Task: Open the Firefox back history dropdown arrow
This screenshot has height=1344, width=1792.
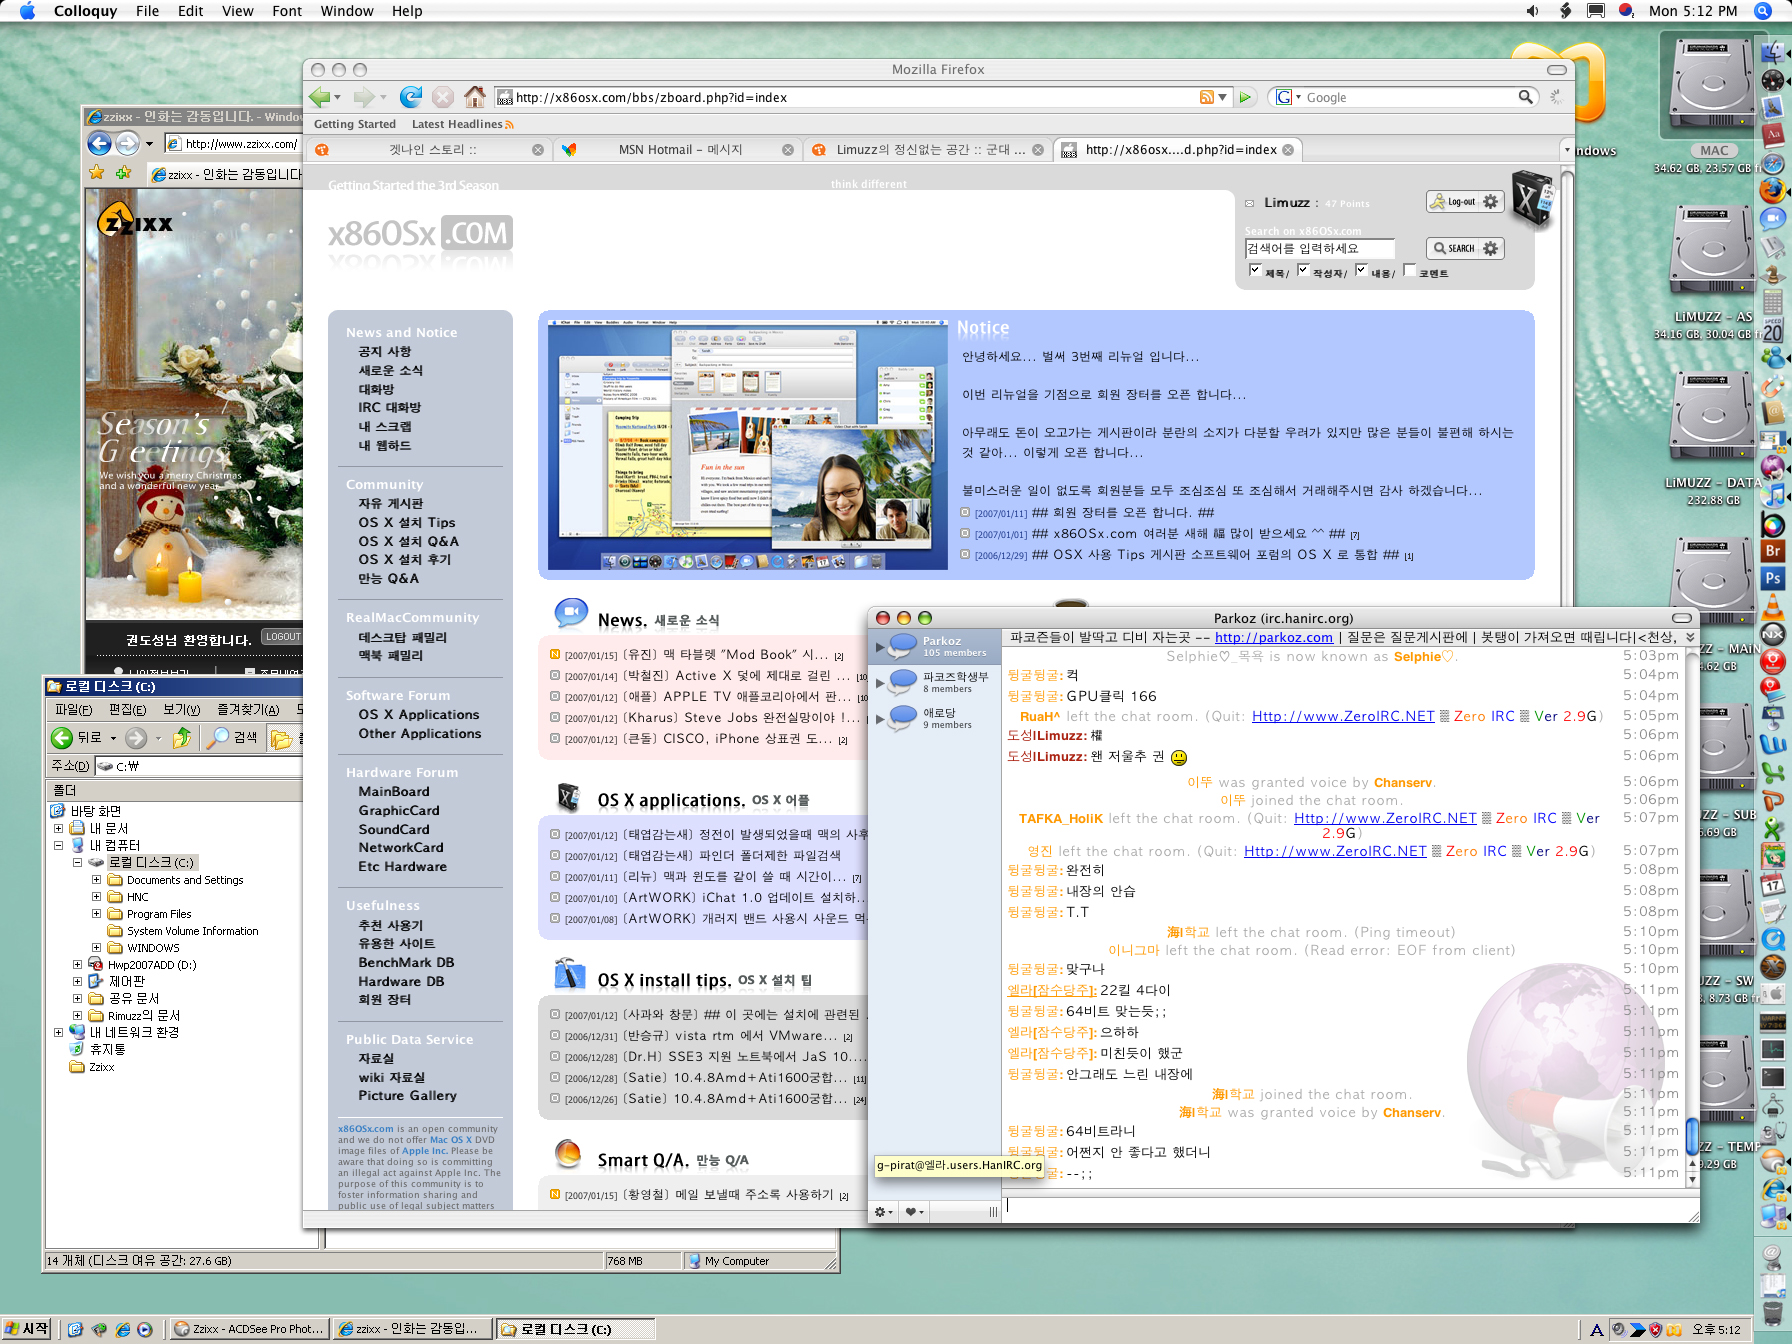Action: [337, 97]
